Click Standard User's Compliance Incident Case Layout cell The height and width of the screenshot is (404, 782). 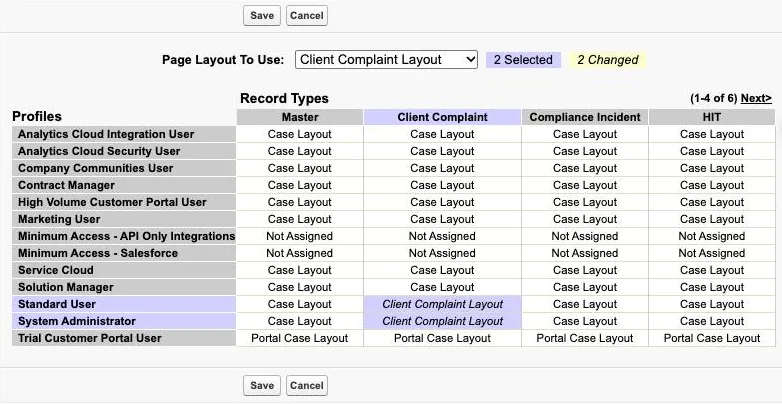pyautogui.click(x=585, y=304)
